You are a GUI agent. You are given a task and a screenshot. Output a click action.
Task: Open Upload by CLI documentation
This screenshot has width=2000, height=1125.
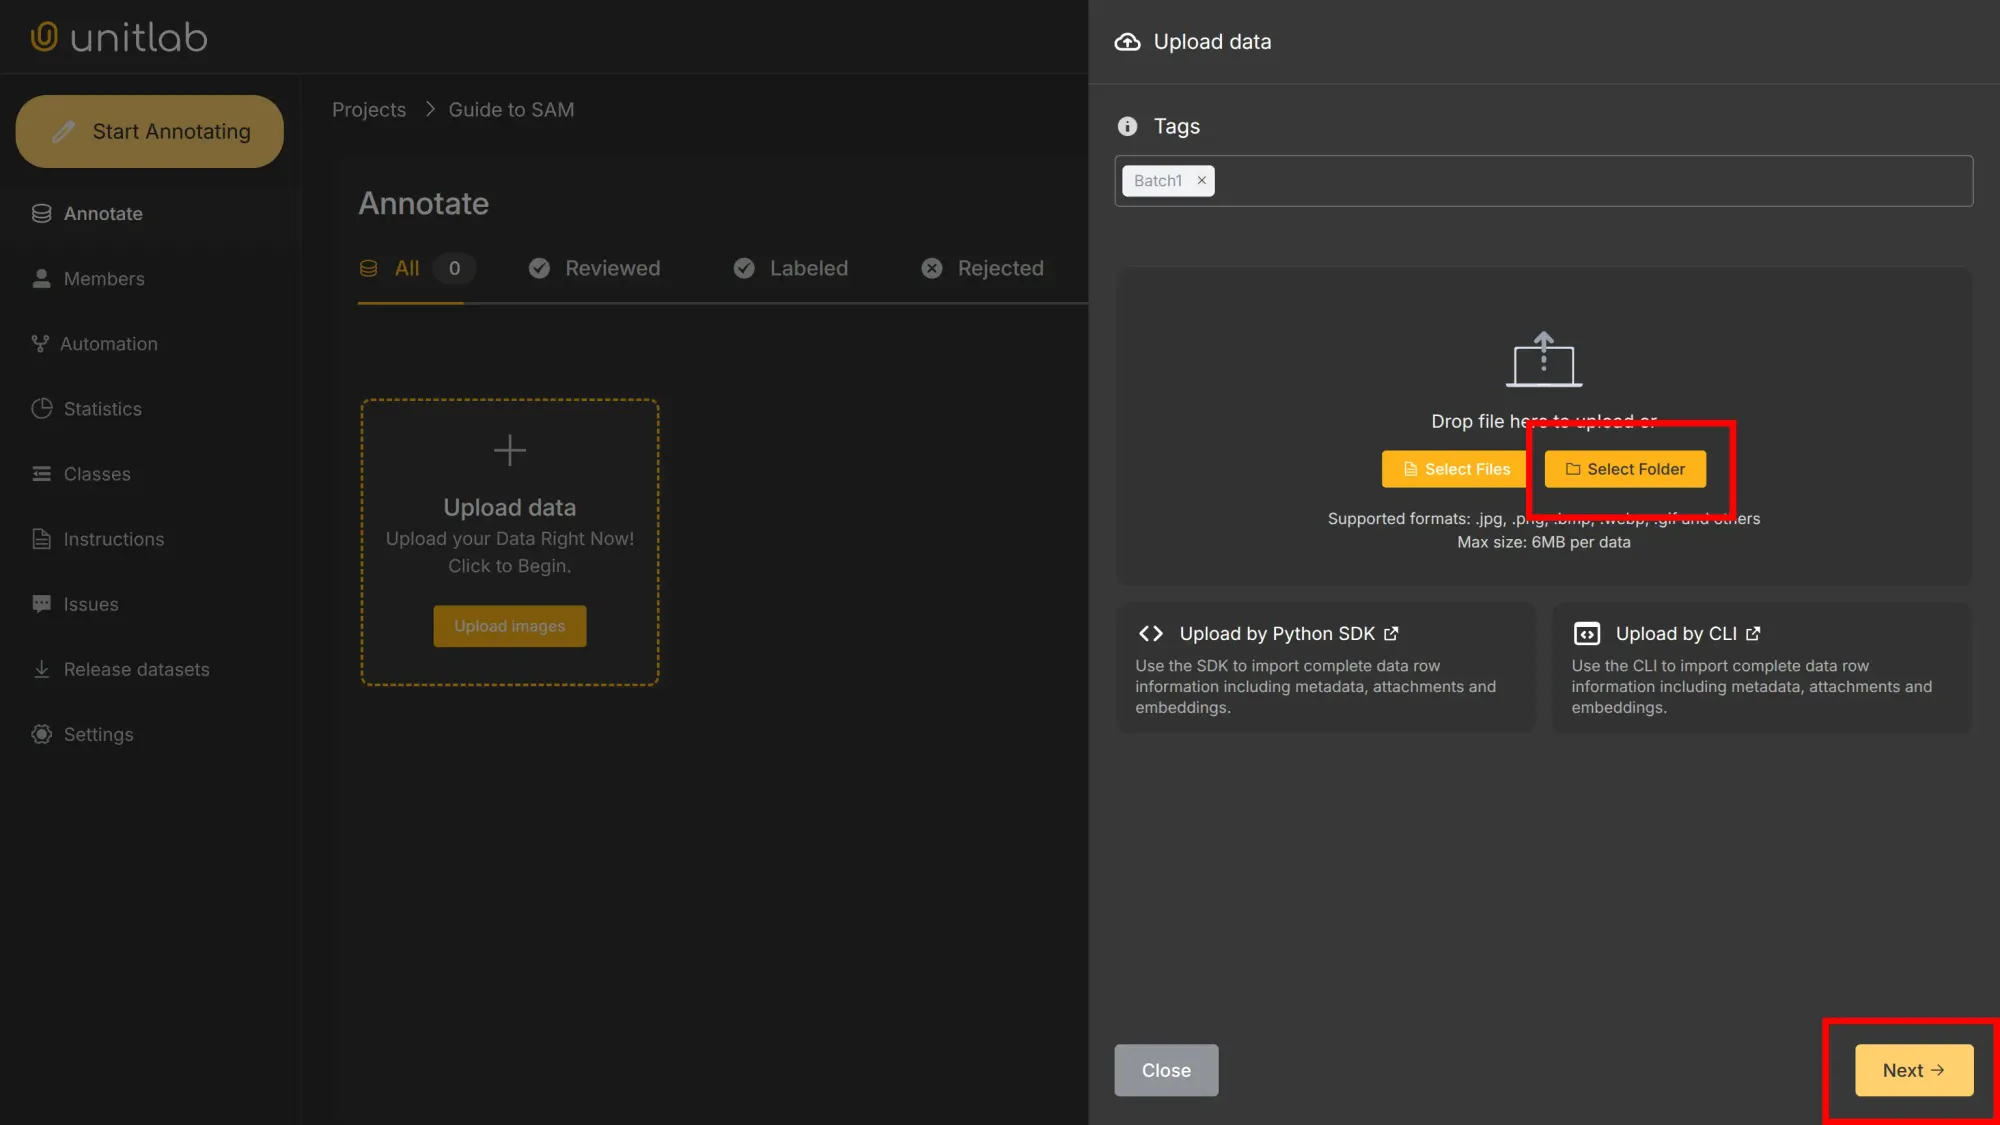tap(1676, 633)
